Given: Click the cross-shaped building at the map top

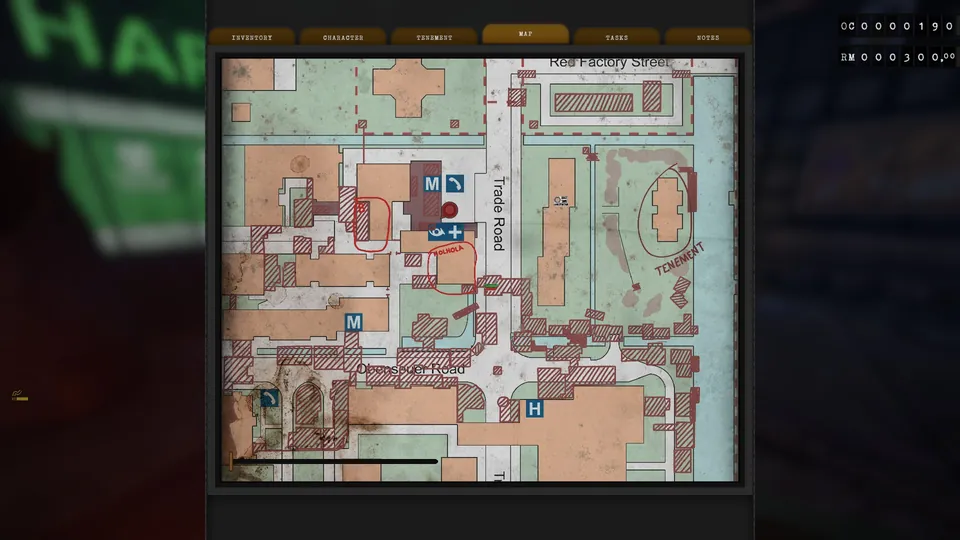Looking at the screenshot, I should pos(408,86).
